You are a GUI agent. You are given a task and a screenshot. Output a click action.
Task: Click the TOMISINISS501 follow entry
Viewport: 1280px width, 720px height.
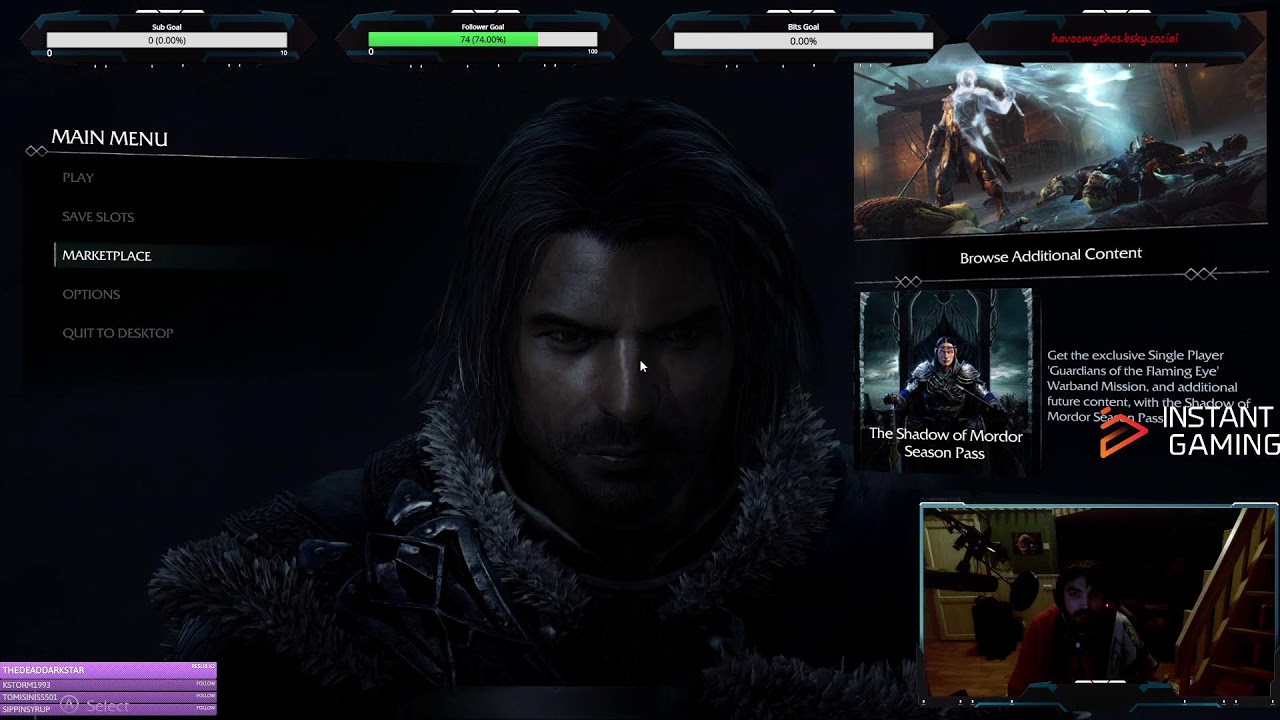pos(108,697)
